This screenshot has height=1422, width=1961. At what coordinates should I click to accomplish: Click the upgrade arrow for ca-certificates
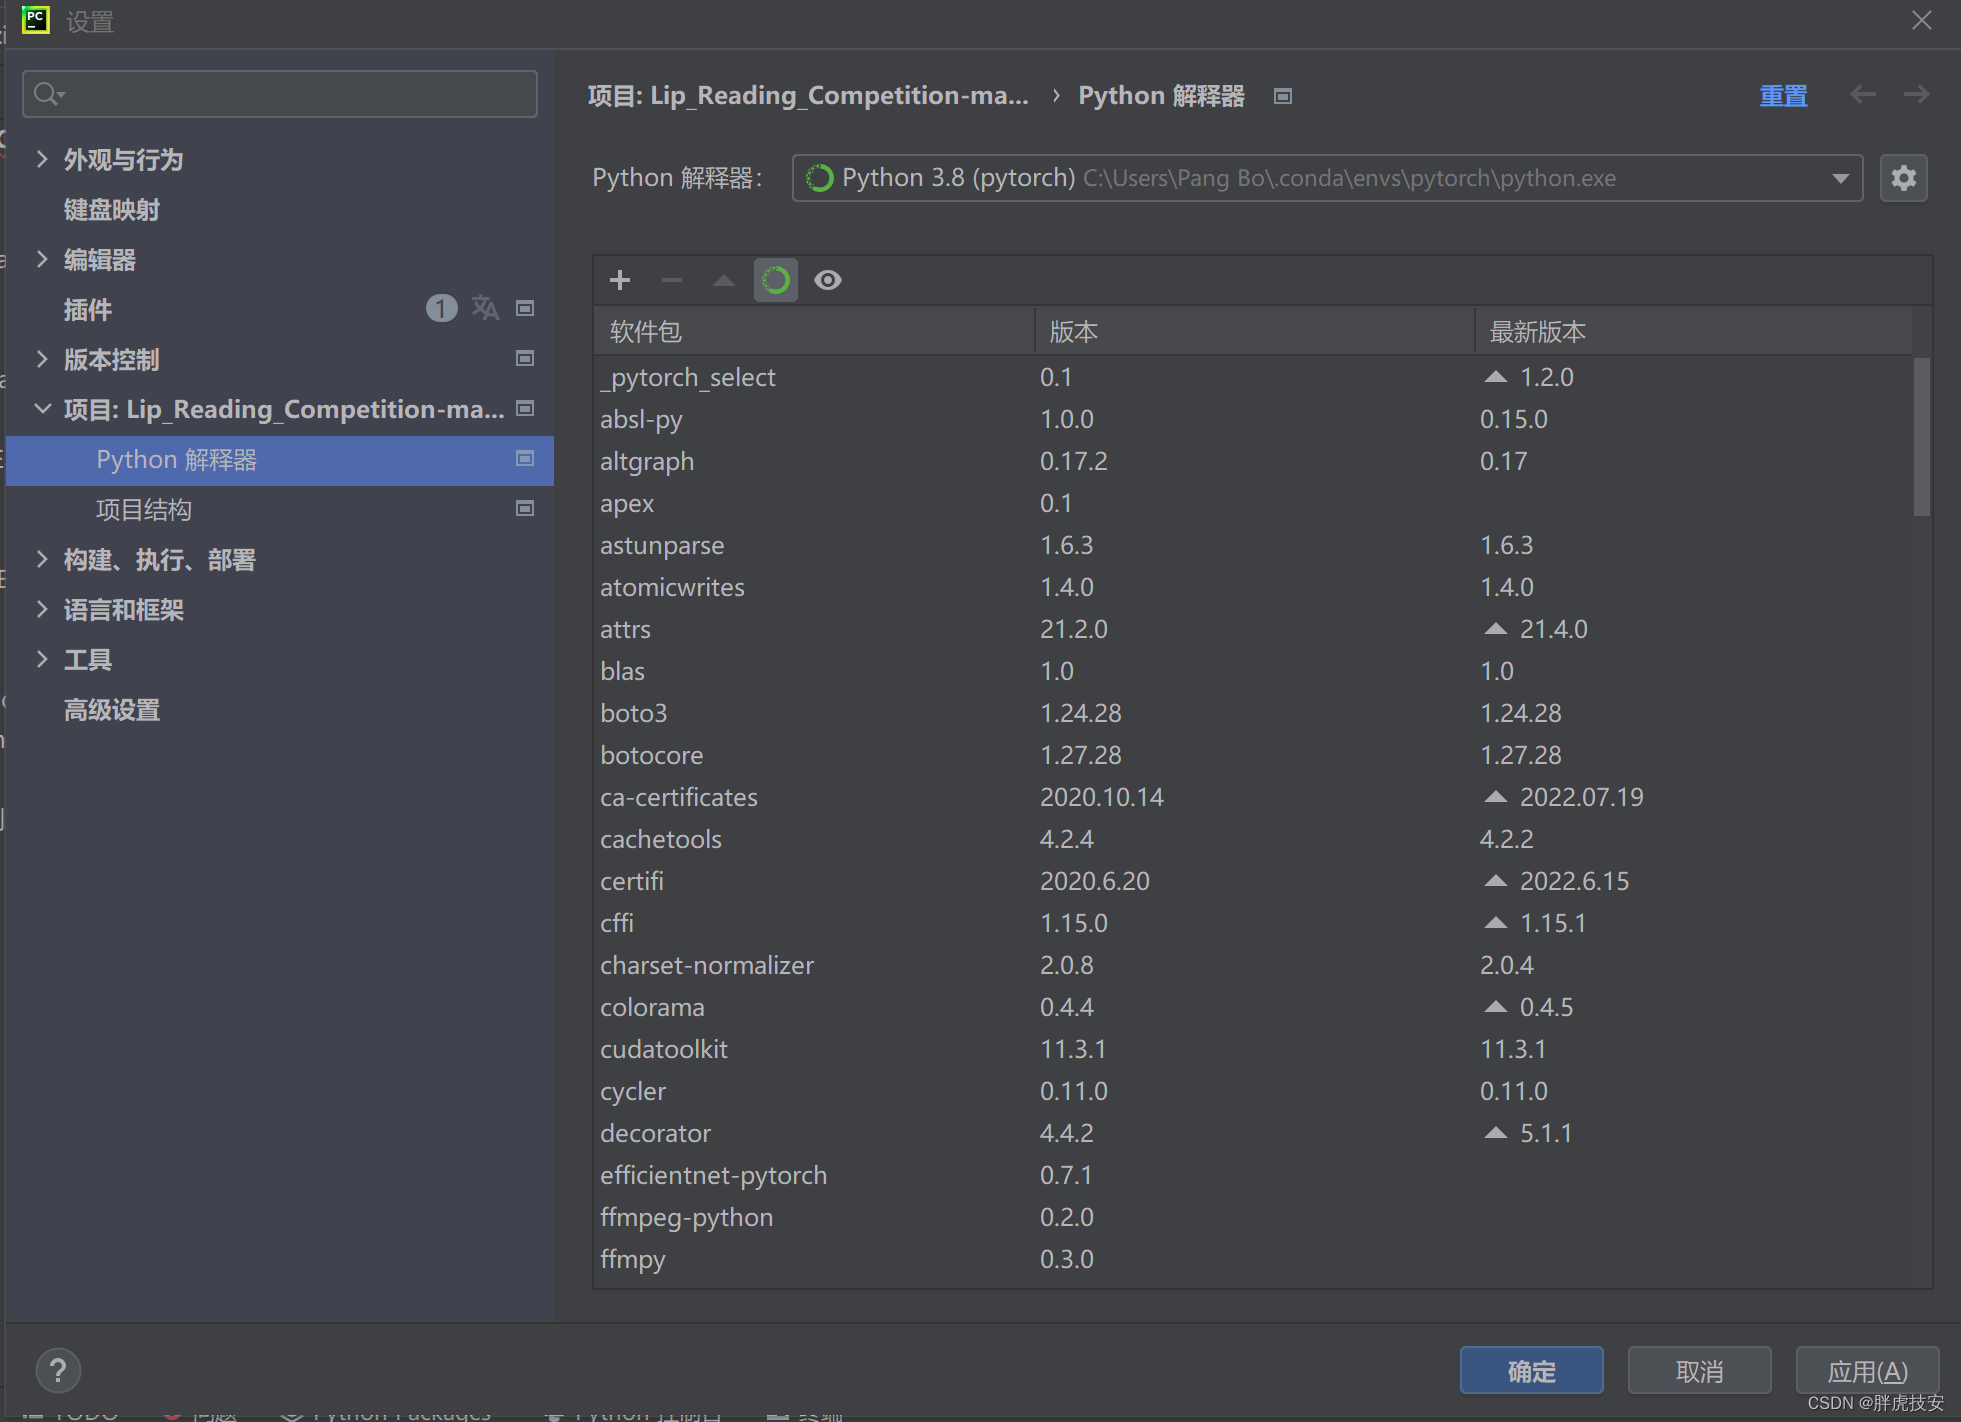(1495, 797)
